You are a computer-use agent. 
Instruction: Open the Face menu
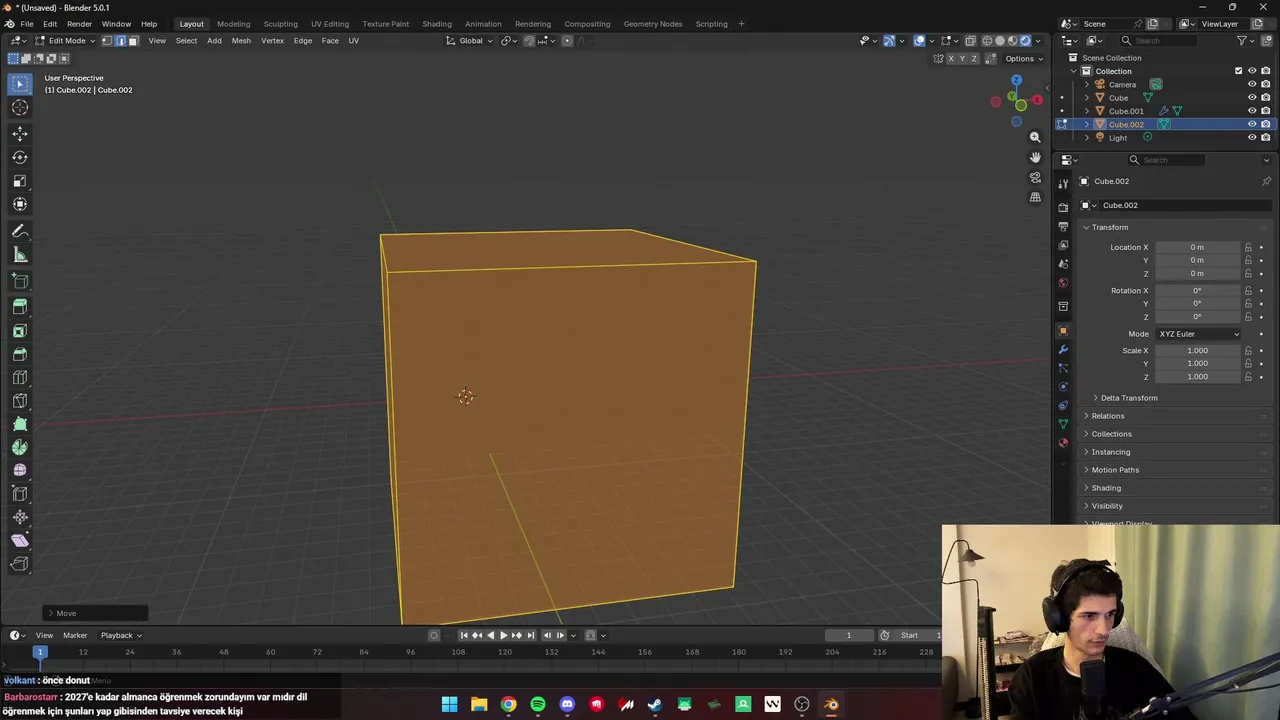click(x=330, y=41)
